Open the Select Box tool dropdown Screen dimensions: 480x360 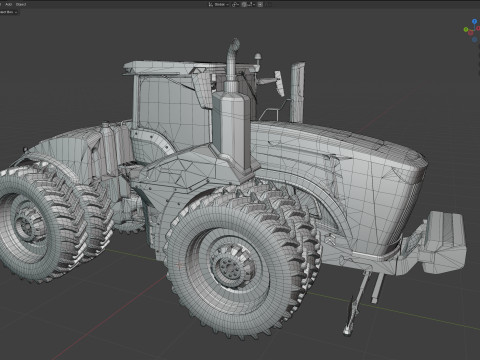pyautogui.click(x=8, y=12)
